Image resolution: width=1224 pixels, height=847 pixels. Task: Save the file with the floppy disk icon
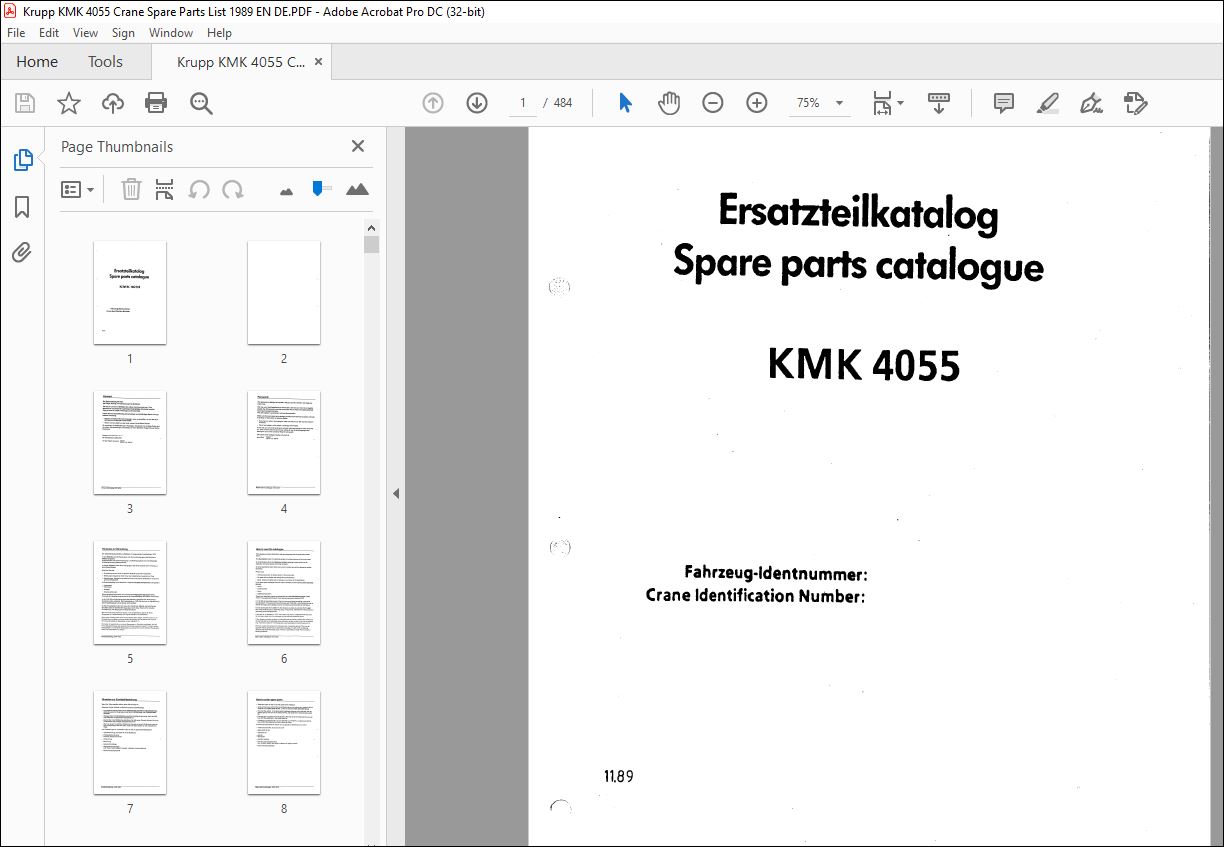click(25, 103)
